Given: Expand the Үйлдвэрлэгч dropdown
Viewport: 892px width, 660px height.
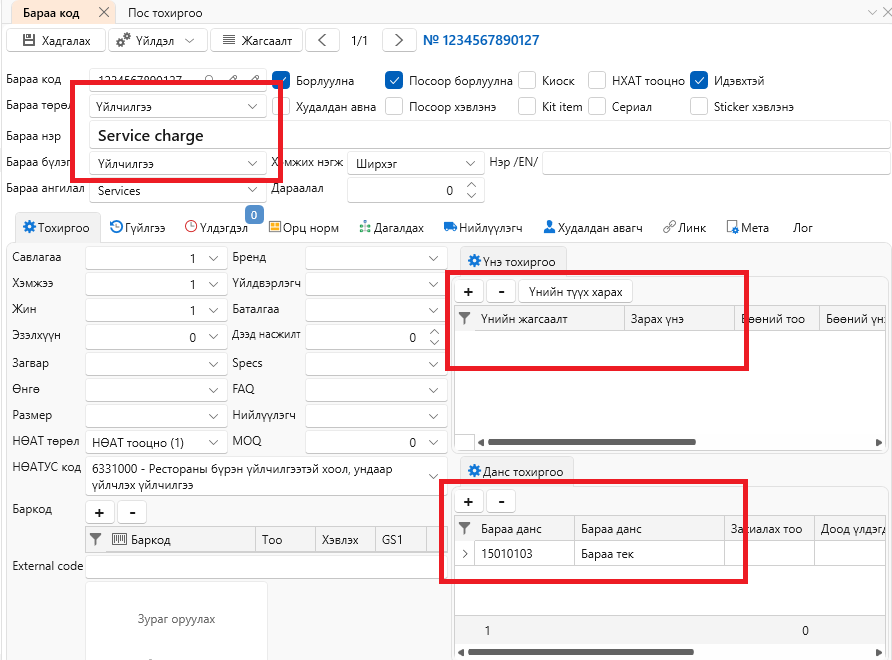Looking at the screenshot, I should coord(433,284).
